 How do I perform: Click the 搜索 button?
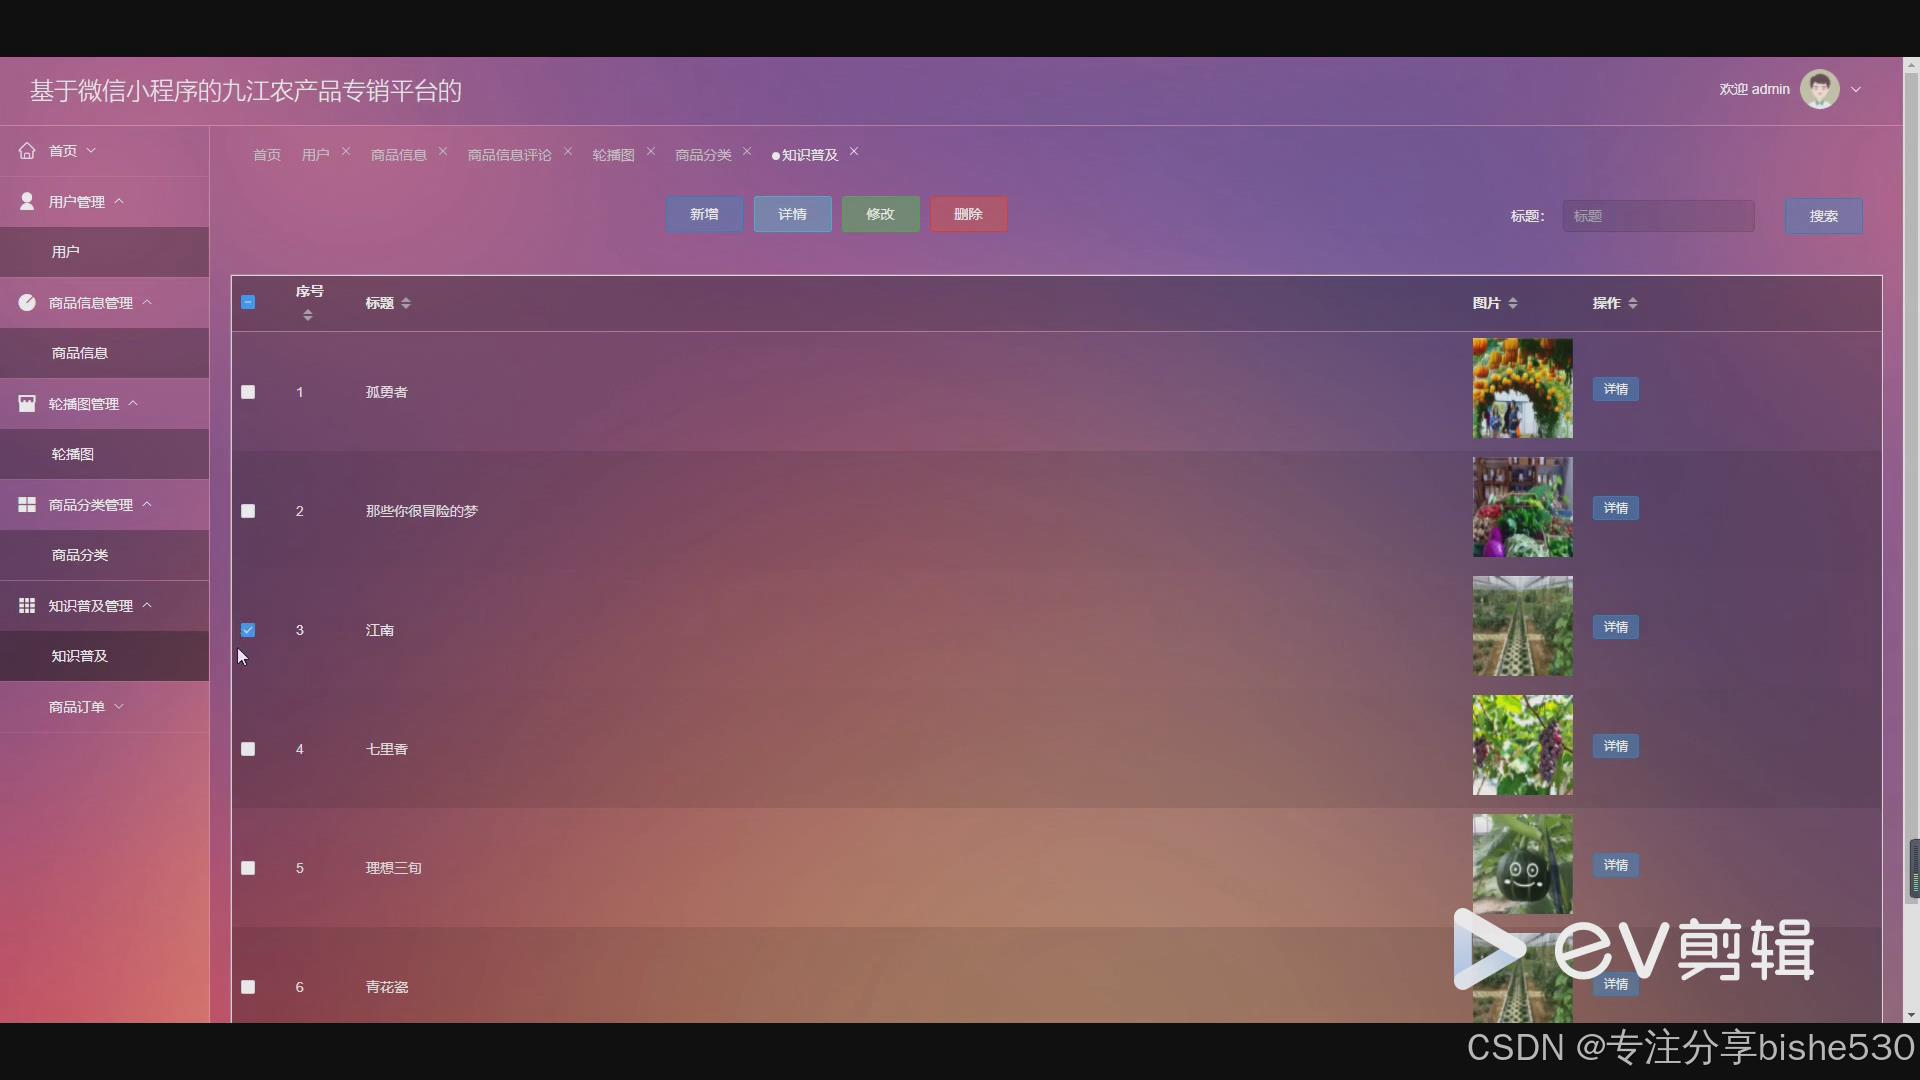[1823, 216]
